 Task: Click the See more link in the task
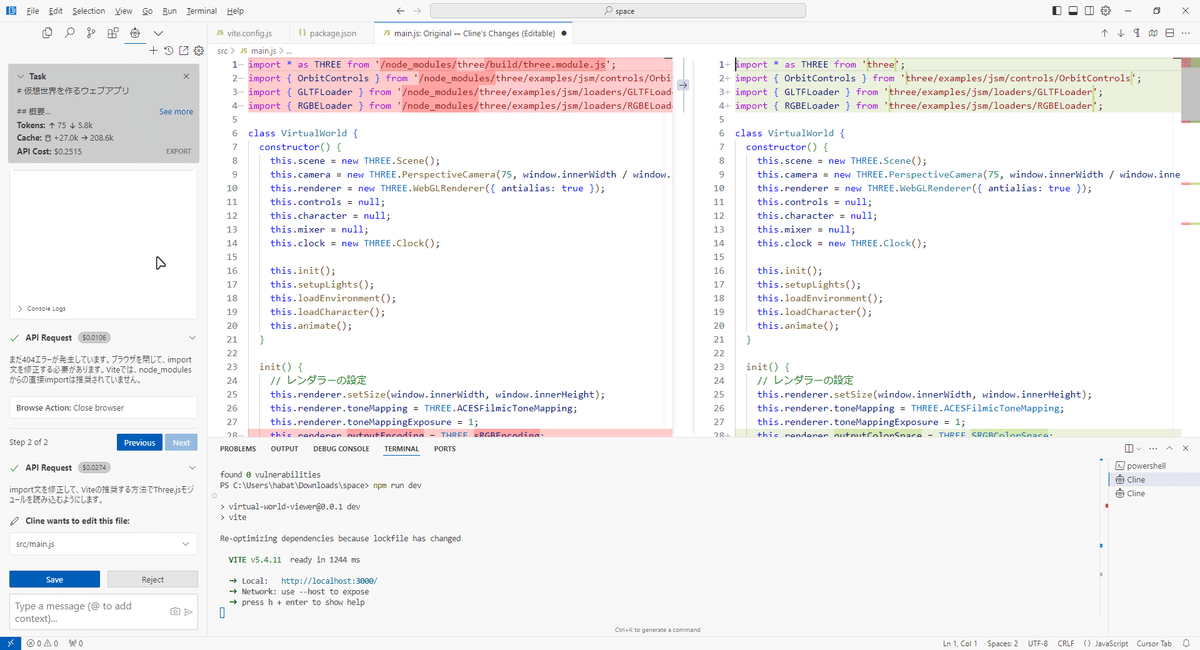[176, 111]
